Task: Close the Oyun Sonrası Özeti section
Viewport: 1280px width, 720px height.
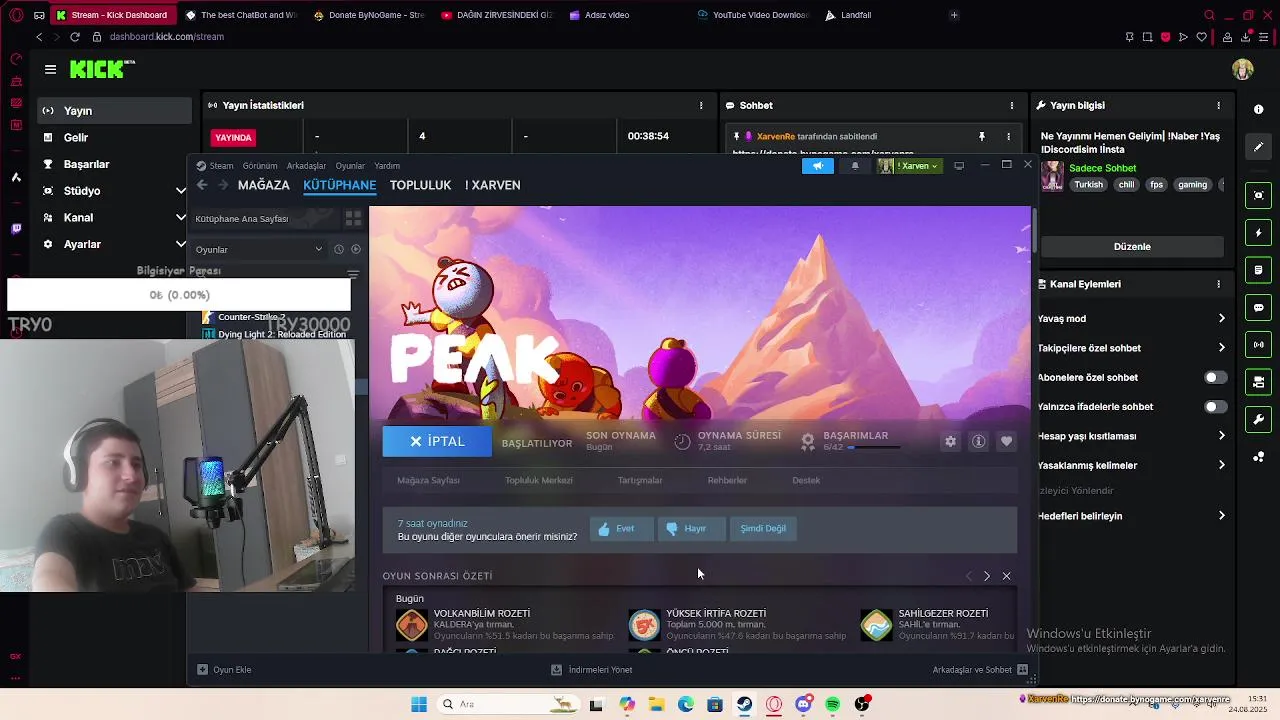Action: [1006, 576]
